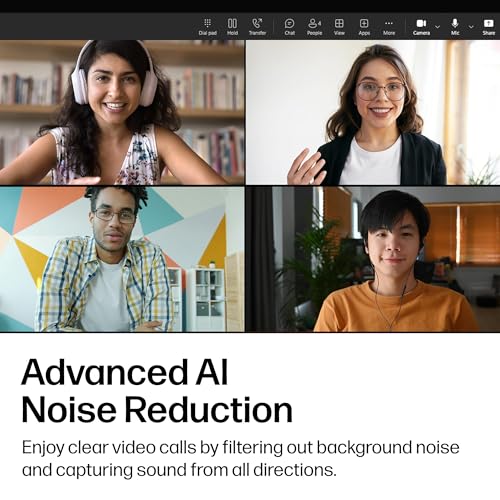This screenshot has height=500, width=500.
Task: Open the Apps menu
Action: coord(364,27)
